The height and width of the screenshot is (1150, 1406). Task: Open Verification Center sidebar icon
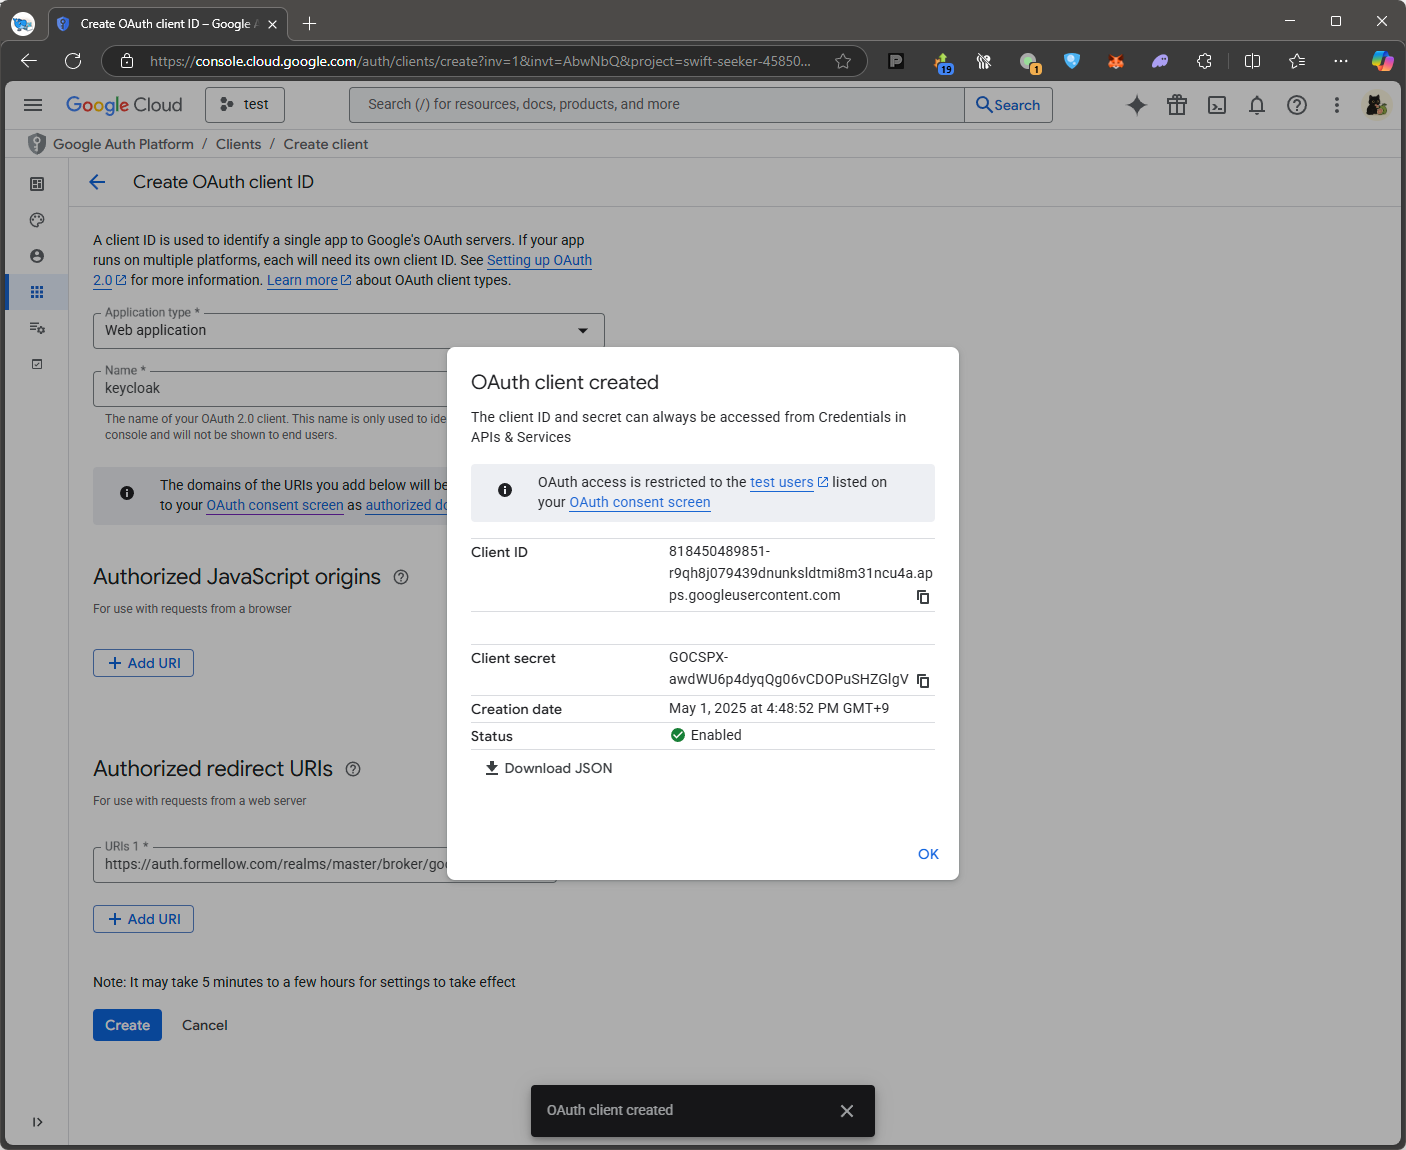click(37, 364)
